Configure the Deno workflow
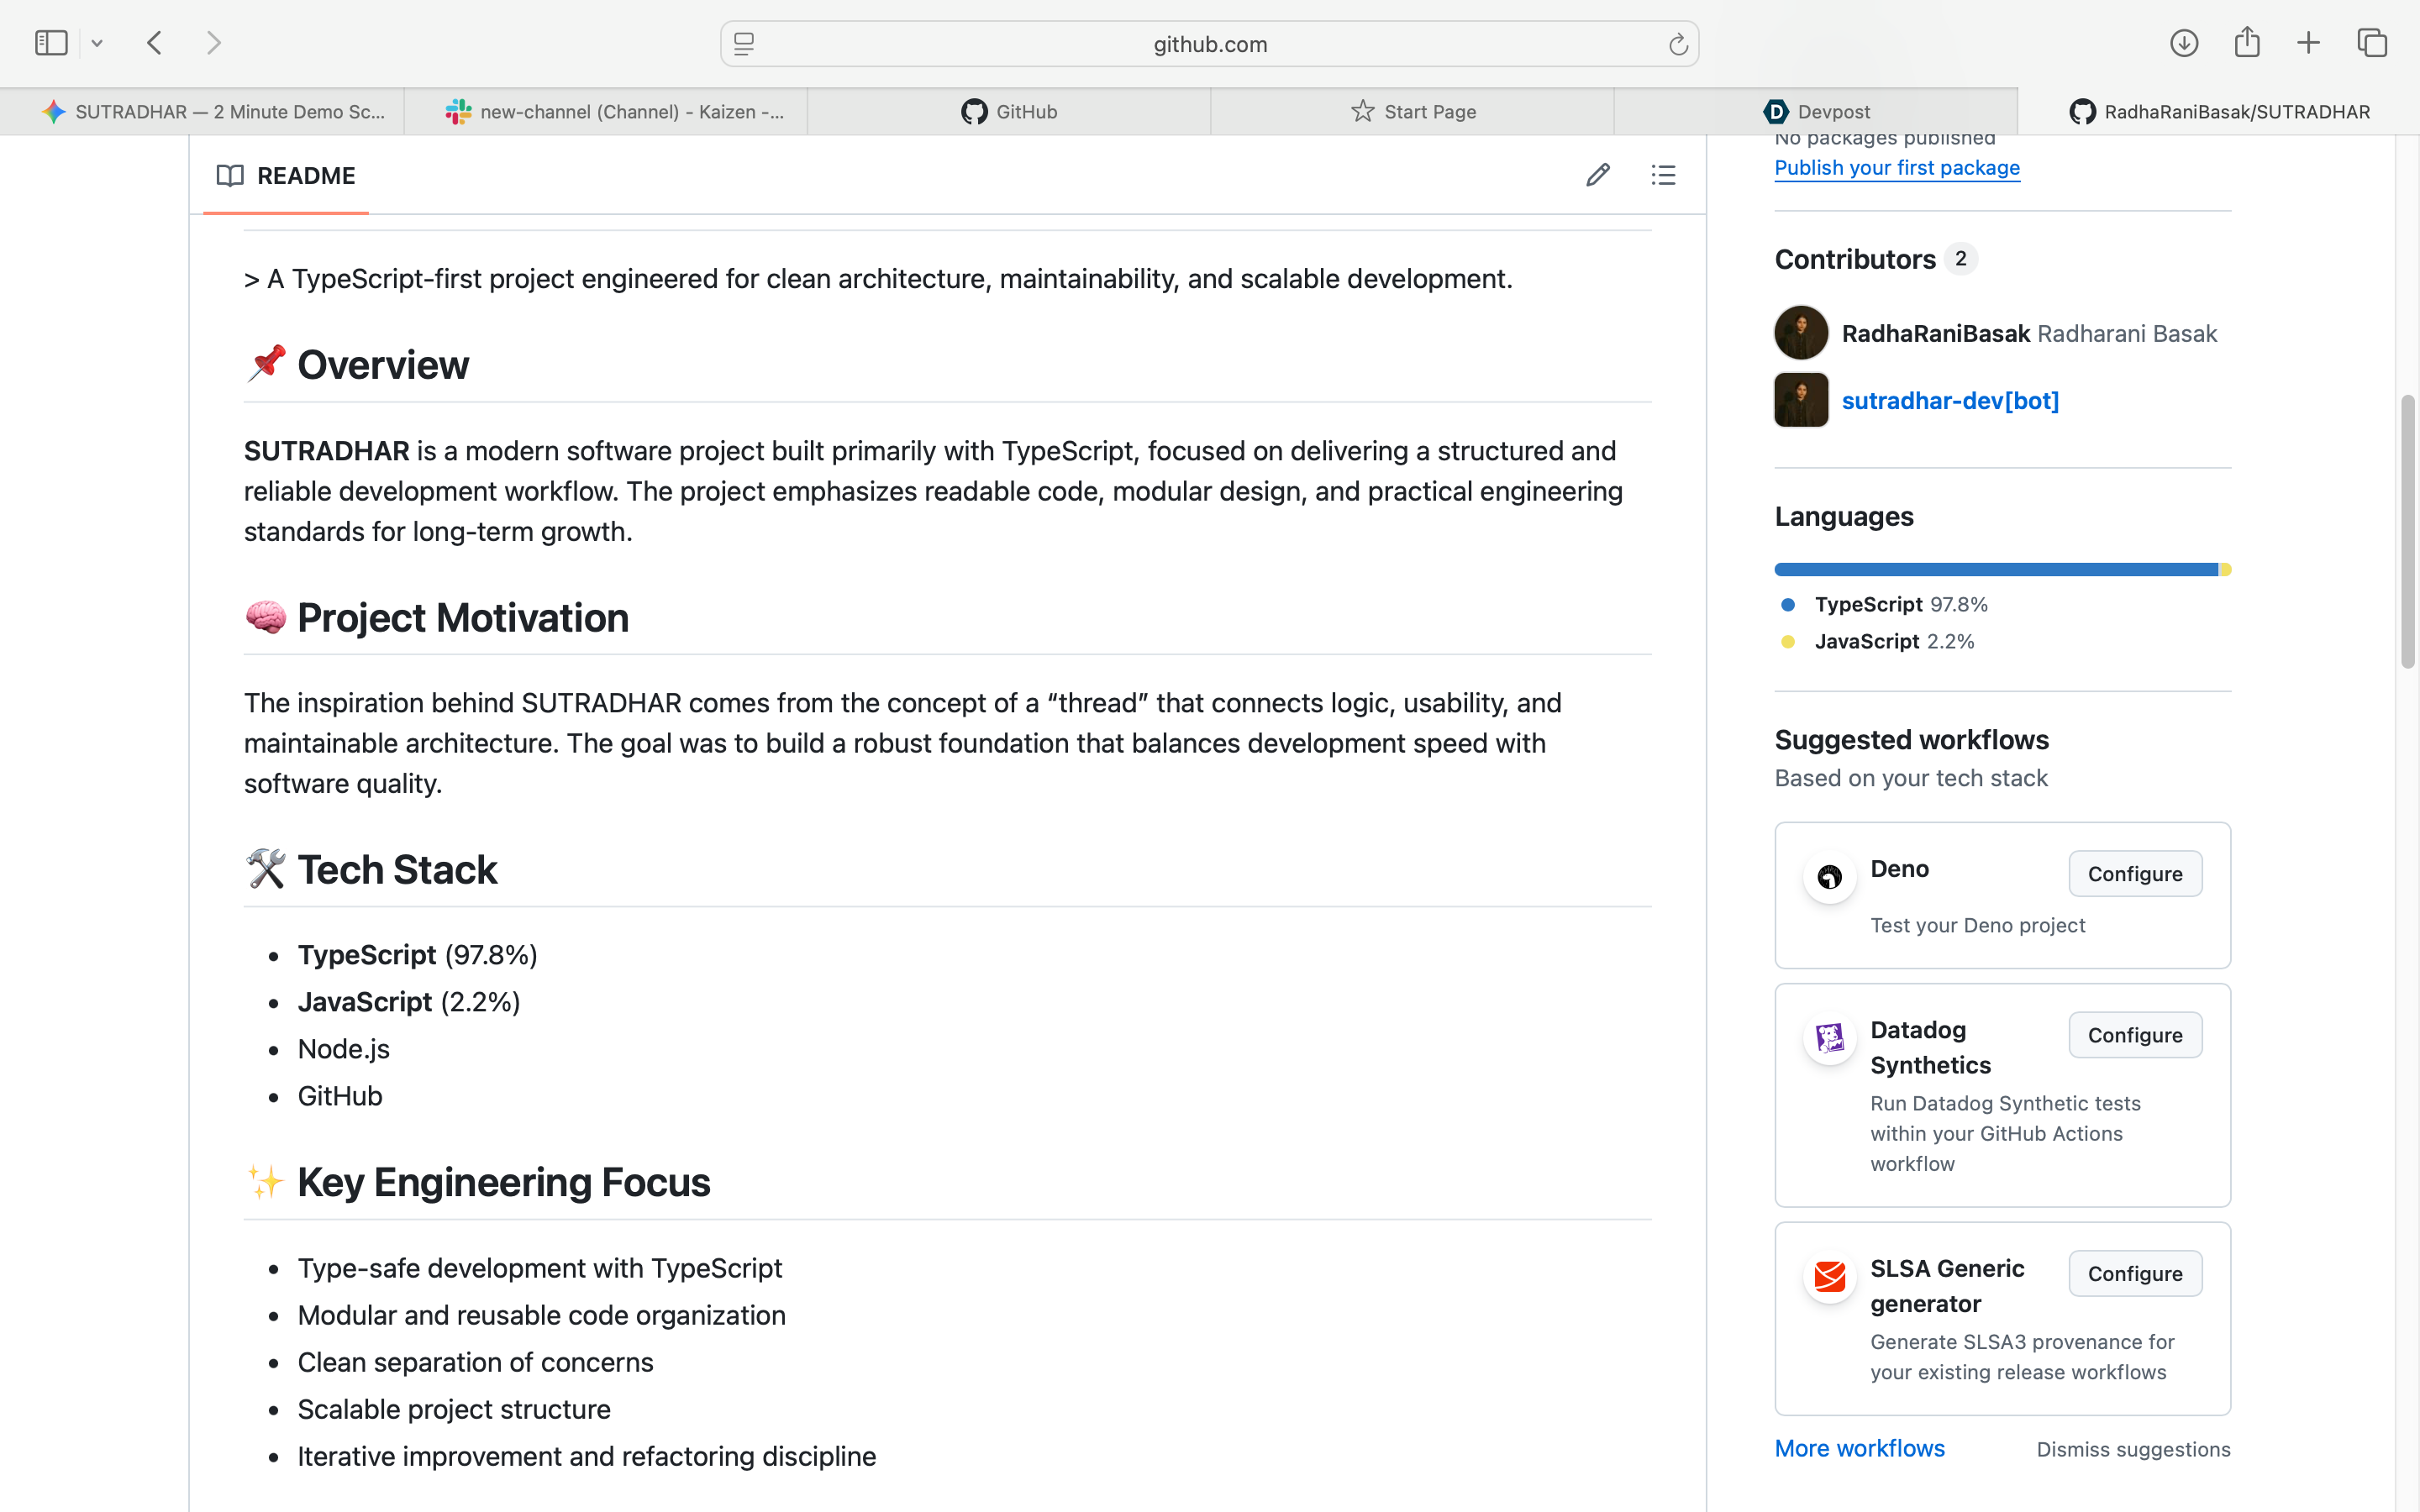This screenshot has width=2420, height=1512. tap(2135, 874)
